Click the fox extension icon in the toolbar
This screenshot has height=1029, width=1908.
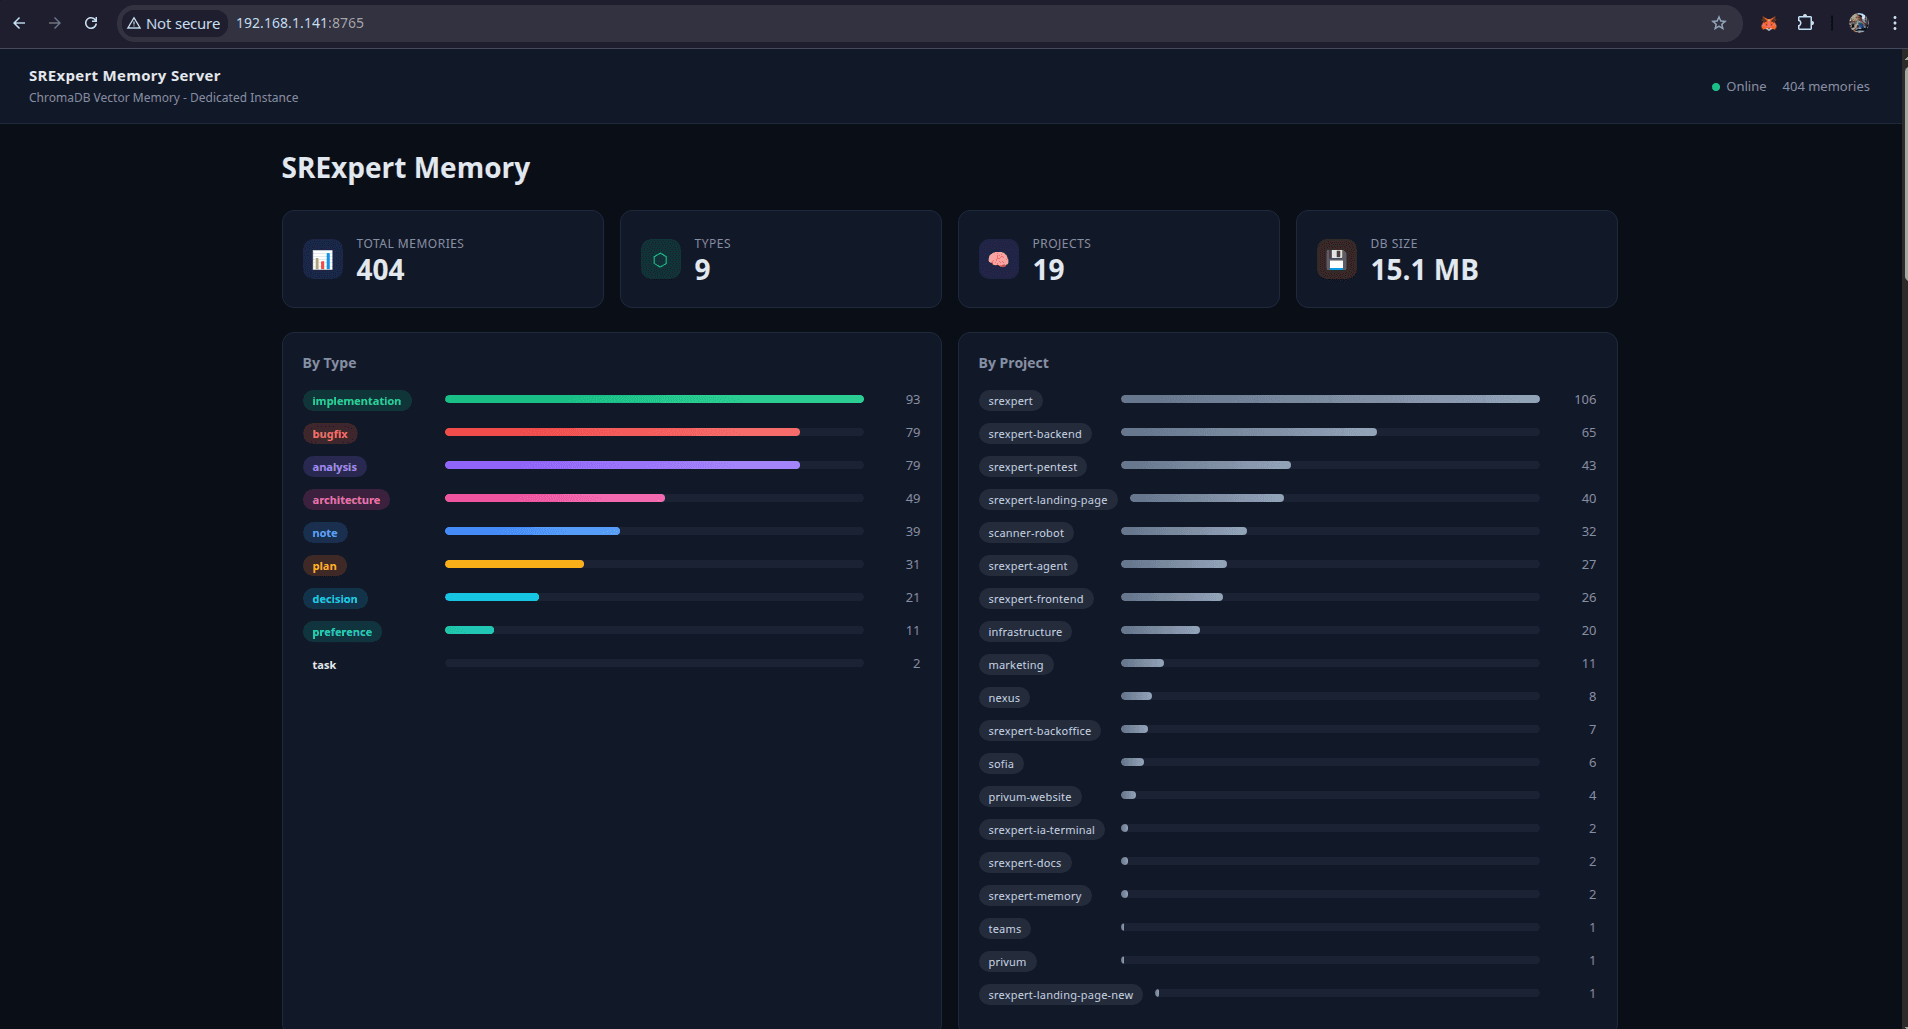pos(1768,22)
